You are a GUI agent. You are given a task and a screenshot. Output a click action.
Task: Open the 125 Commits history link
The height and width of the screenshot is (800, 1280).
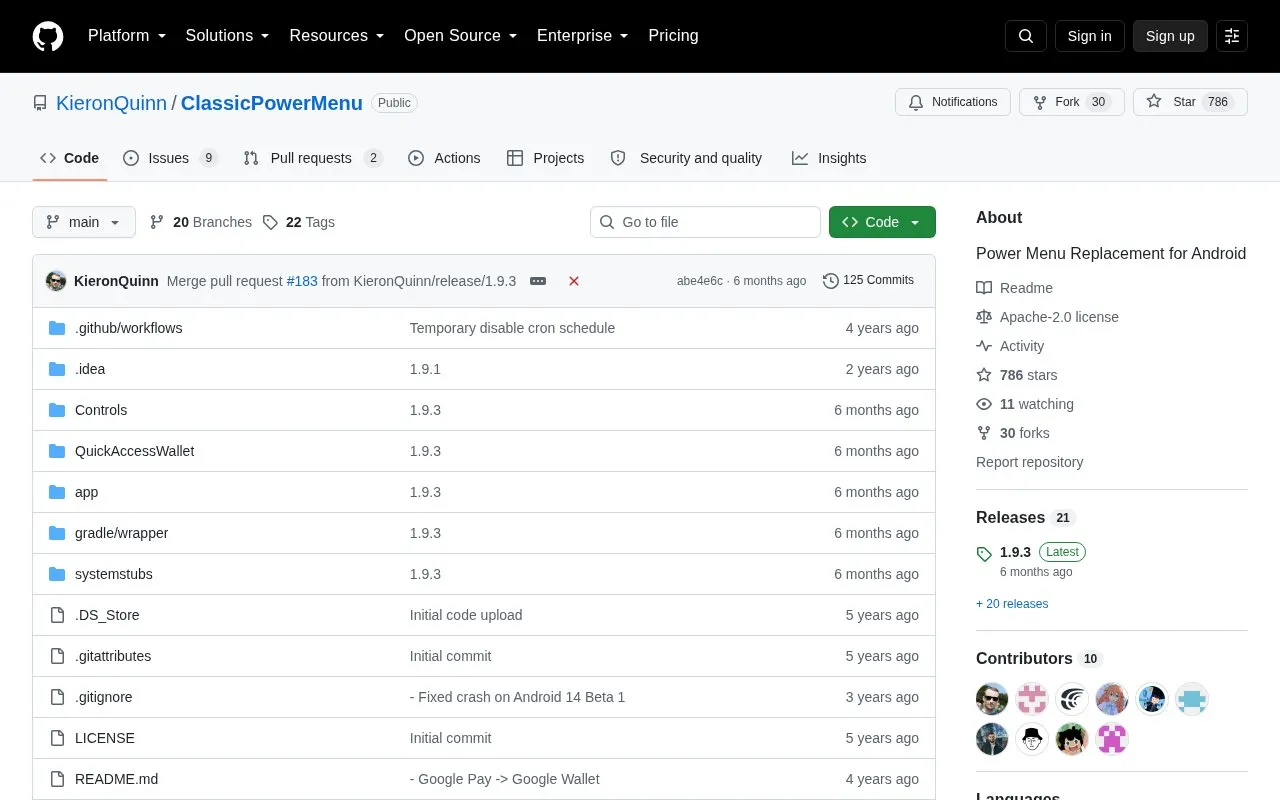tap(868, 281)
